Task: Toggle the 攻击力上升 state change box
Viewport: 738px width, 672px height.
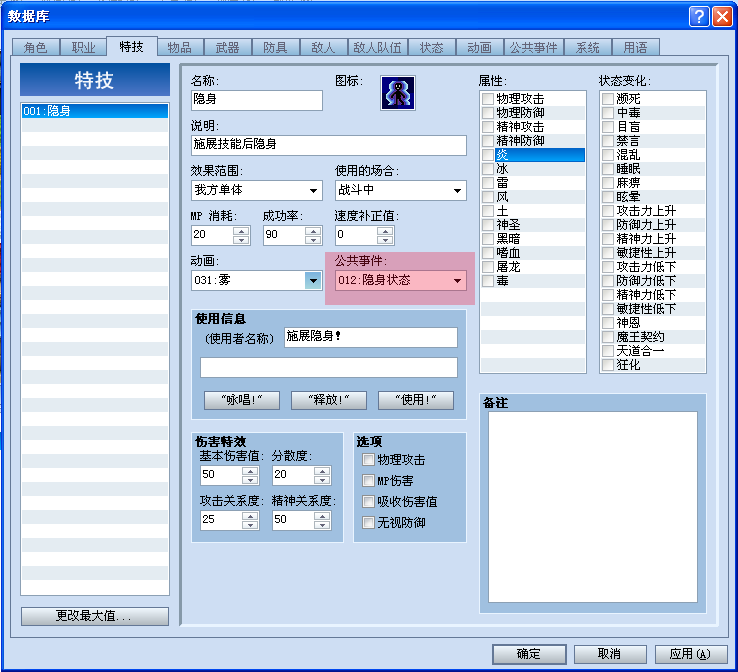Action: pyautogui.click(x=608, y=211)
